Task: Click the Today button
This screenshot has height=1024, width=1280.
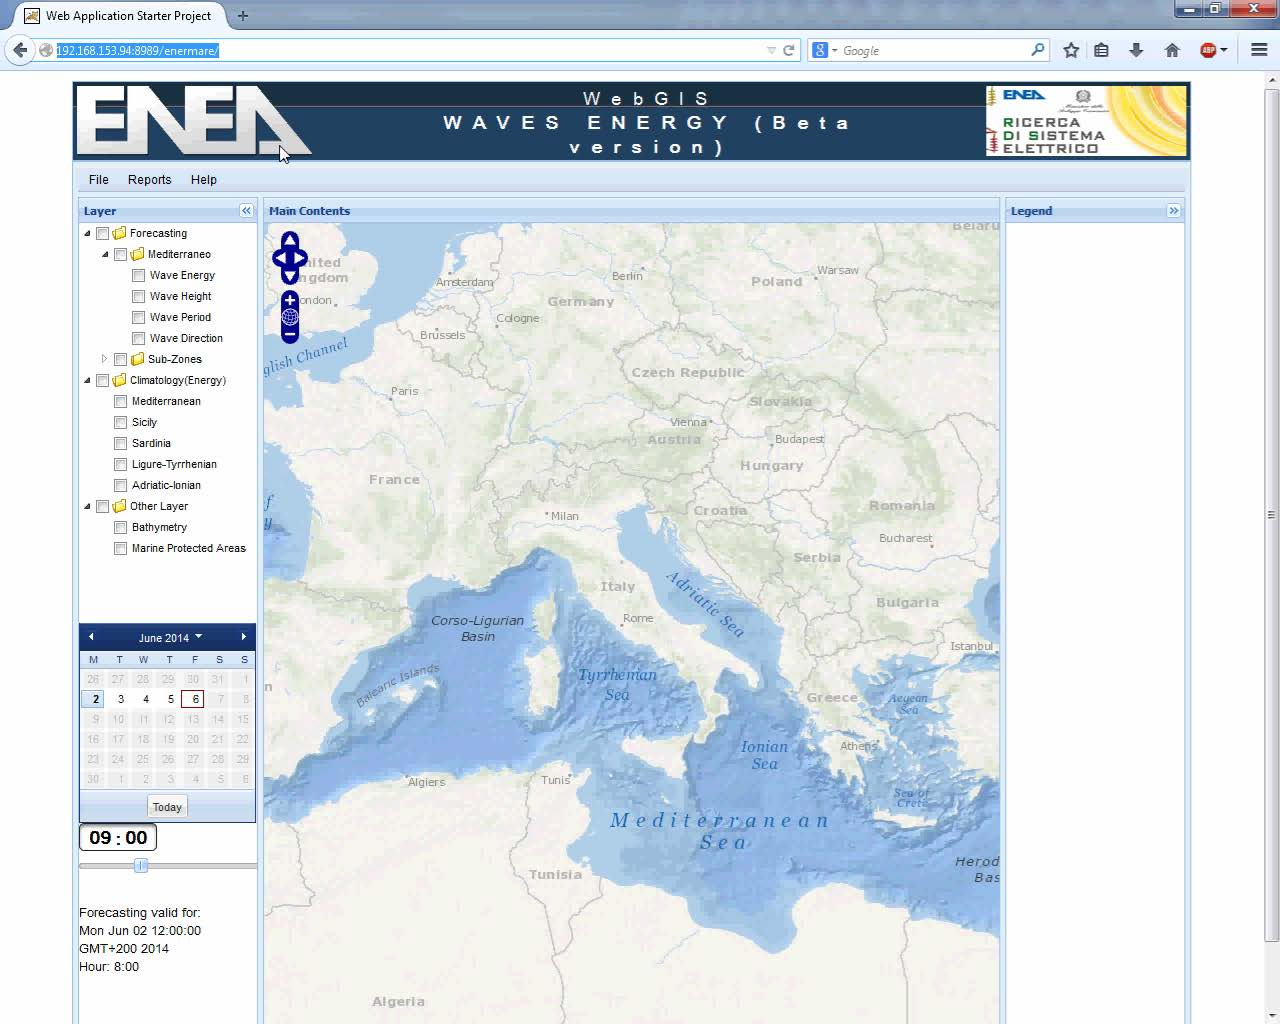Action: pos(167,807)
